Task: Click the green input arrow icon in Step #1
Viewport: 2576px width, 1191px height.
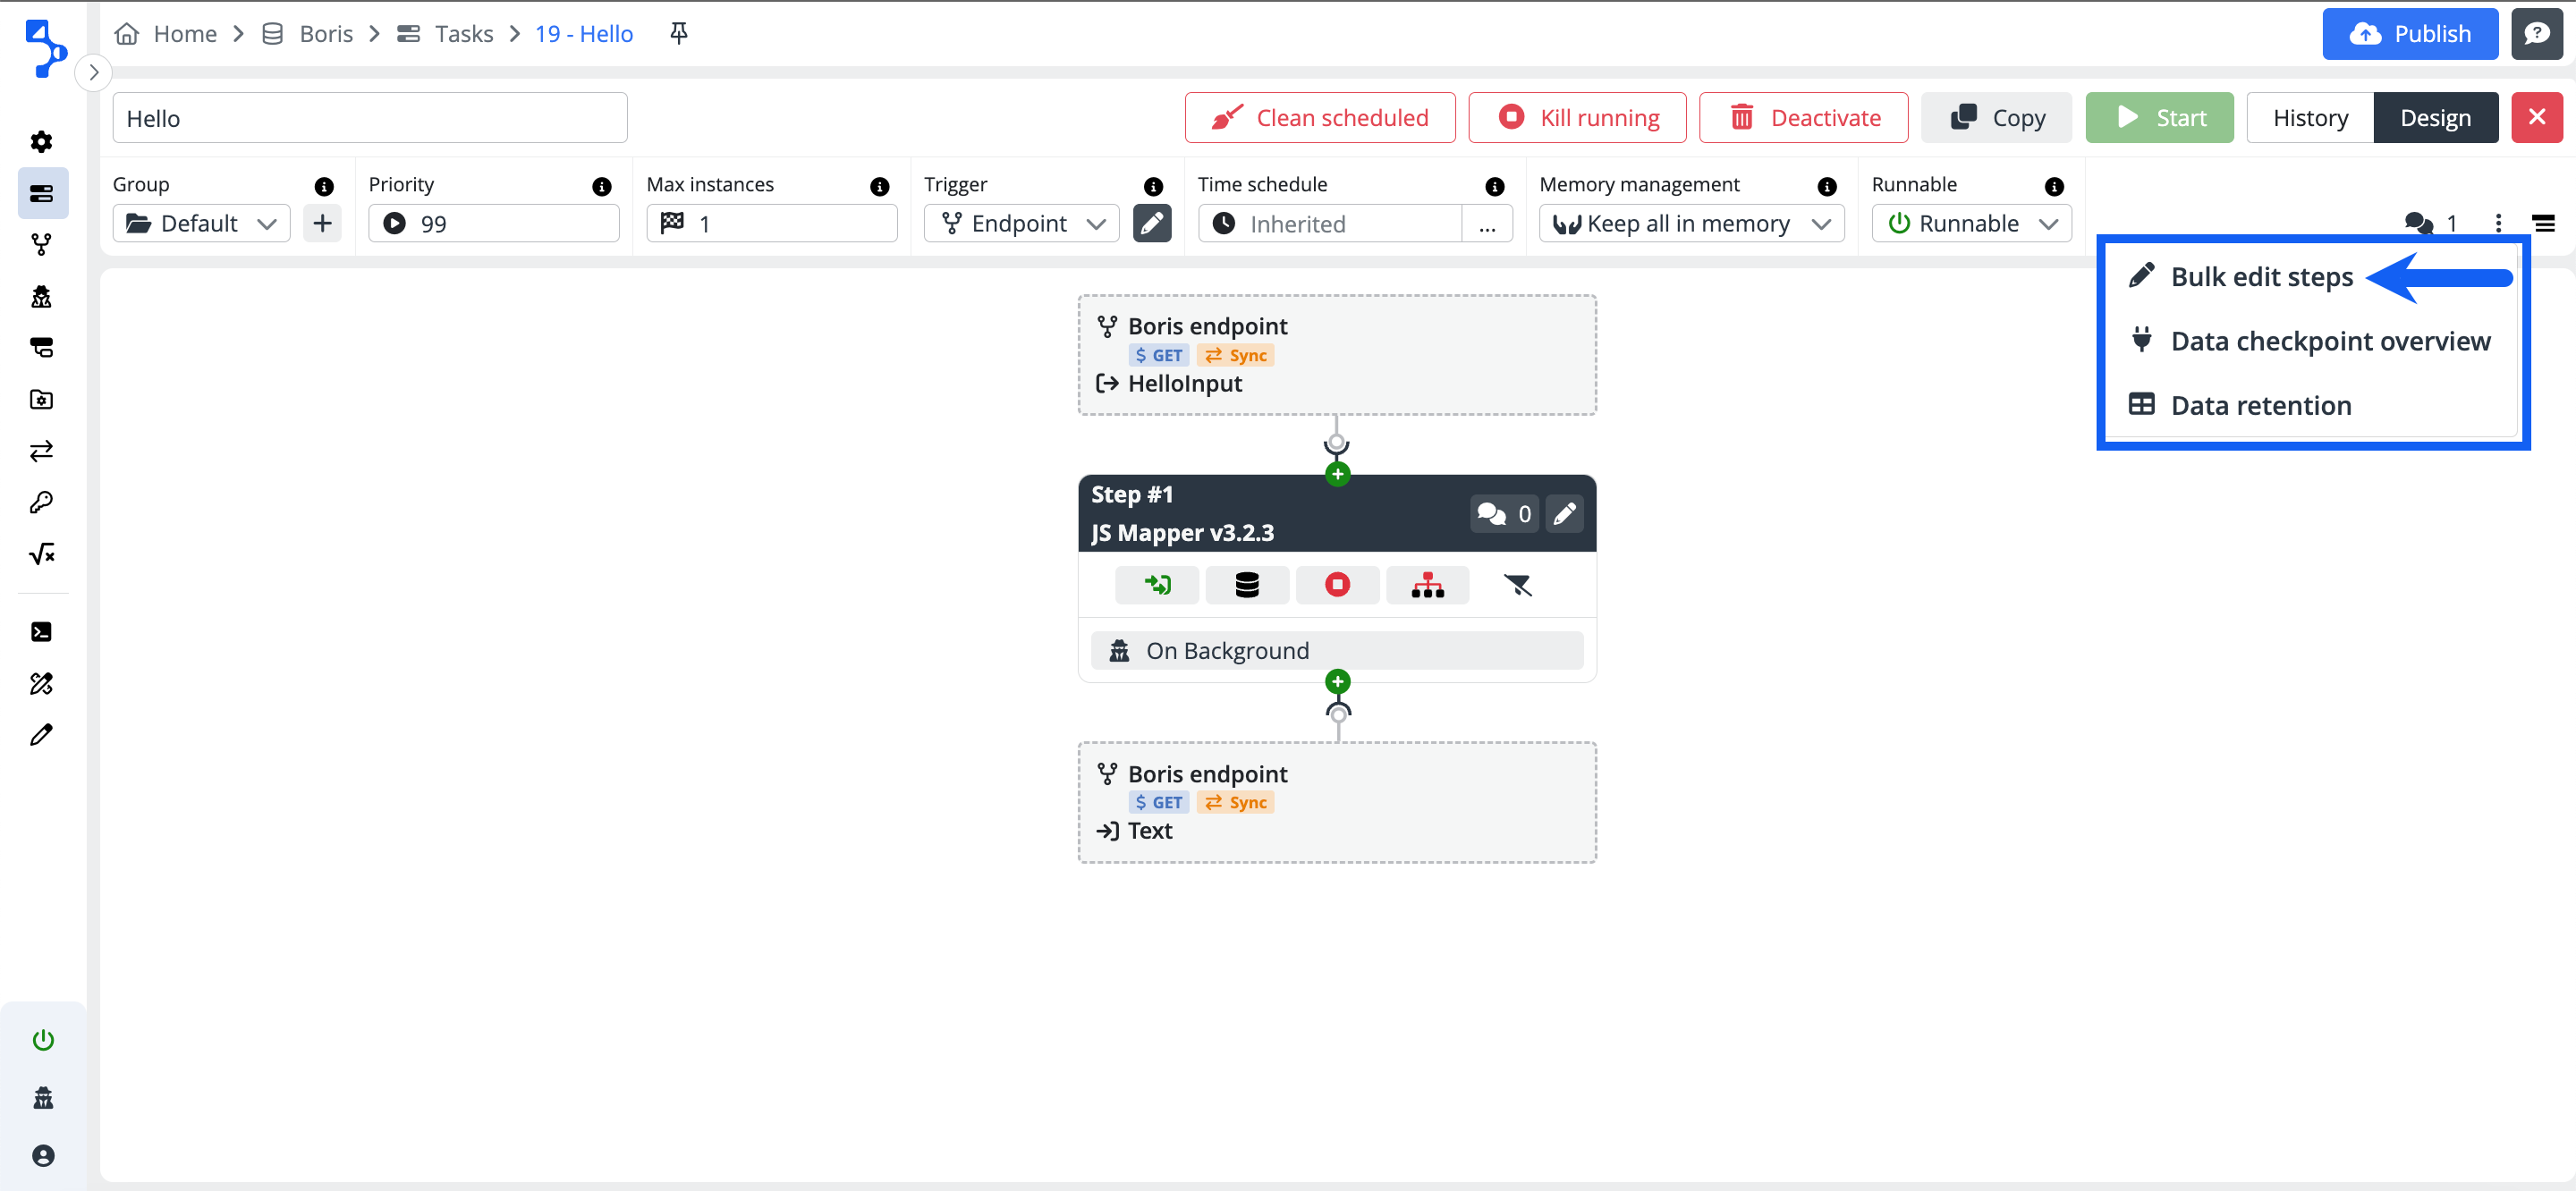Action: pyautogui.click(x=1157, y=585)
